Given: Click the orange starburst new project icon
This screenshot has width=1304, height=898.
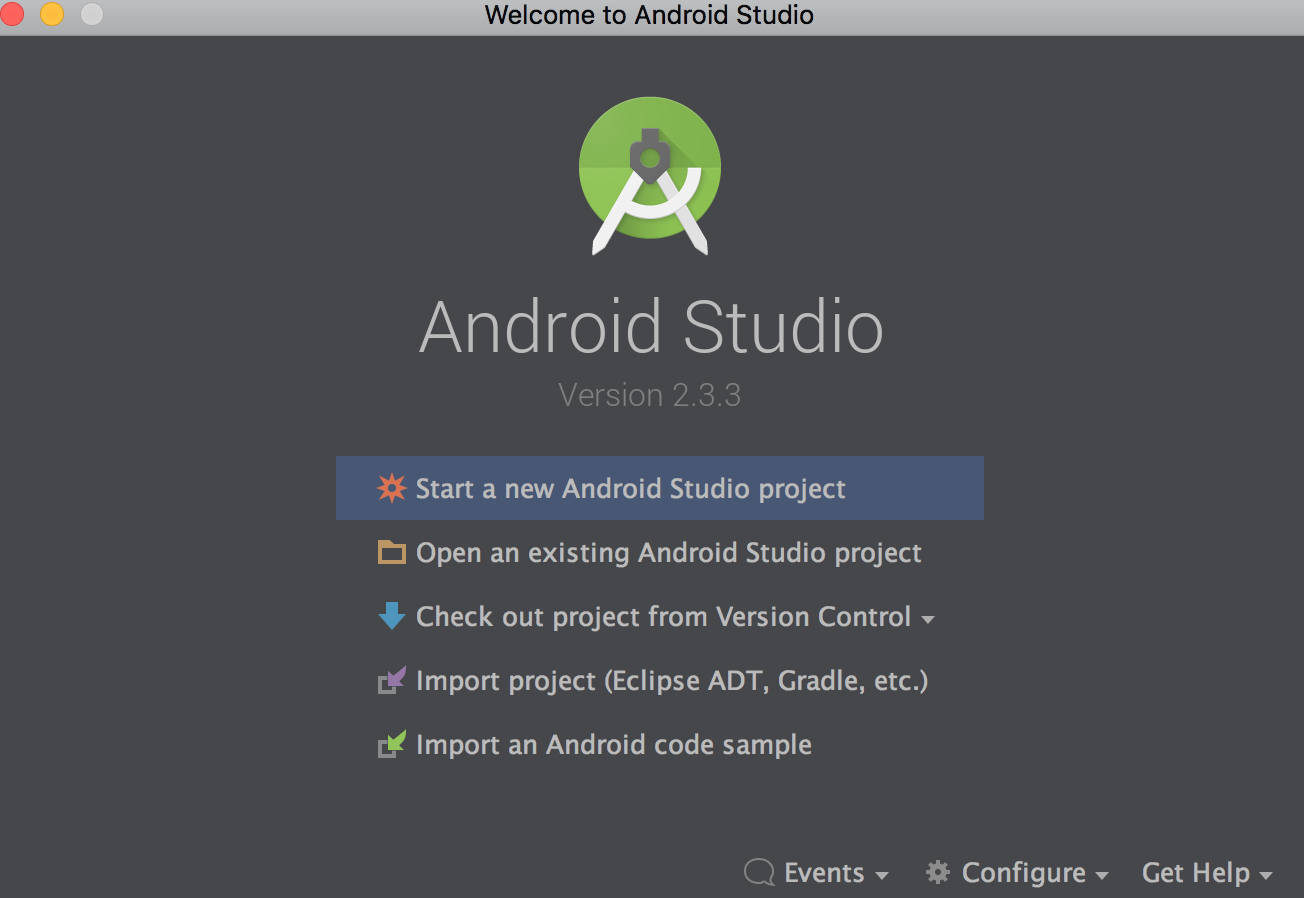Looking at the screenshot, I should point(391,488).
